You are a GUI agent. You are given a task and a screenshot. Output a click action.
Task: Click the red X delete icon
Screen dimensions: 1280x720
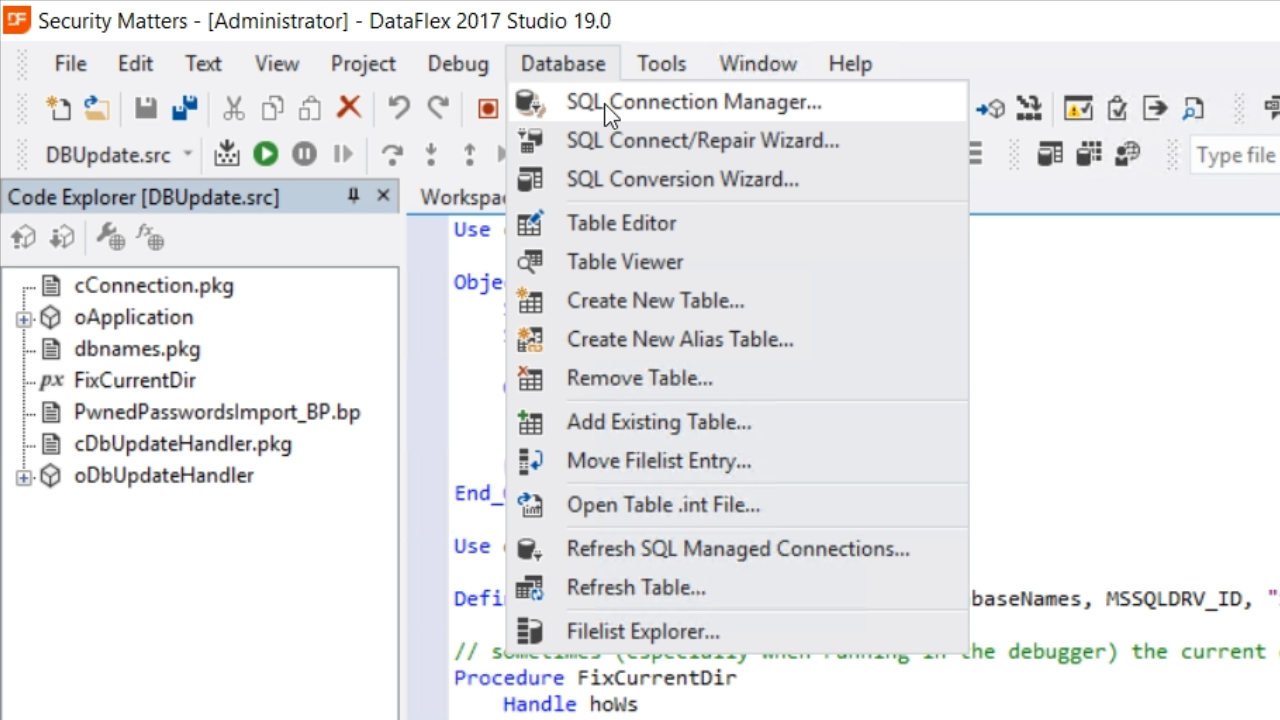(349, 108)
